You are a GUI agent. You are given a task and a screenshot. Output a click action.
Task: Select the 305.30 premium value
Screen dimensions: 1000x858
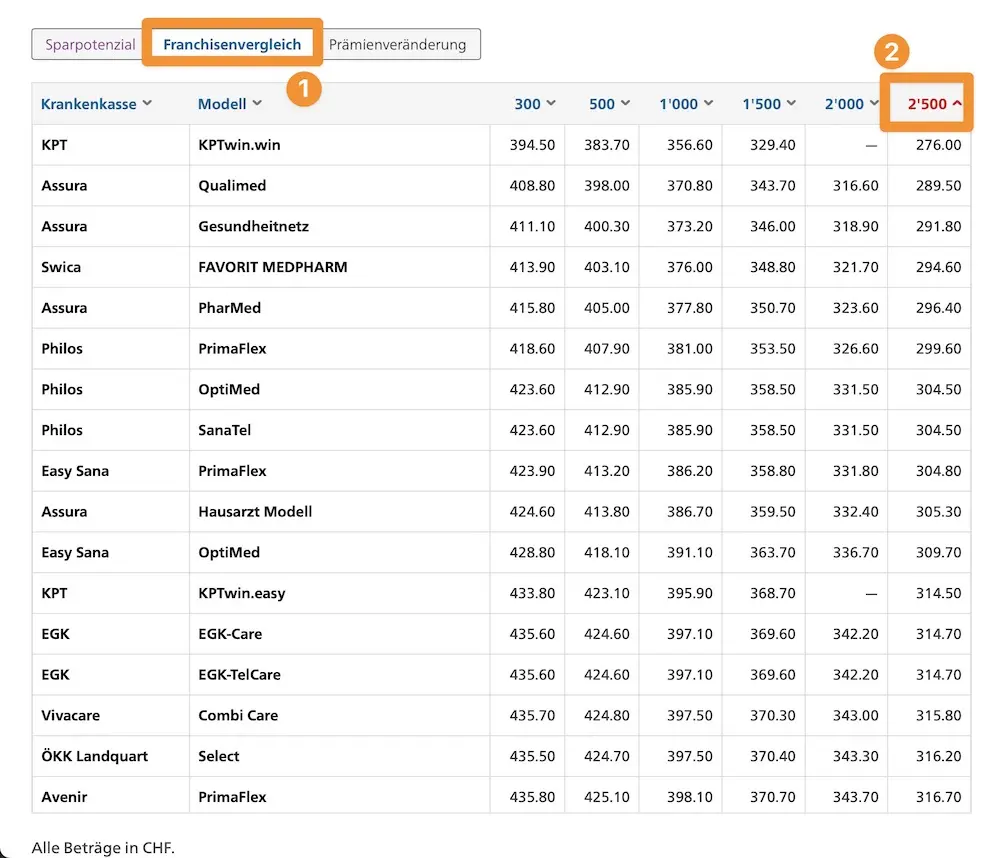point(938,512)
